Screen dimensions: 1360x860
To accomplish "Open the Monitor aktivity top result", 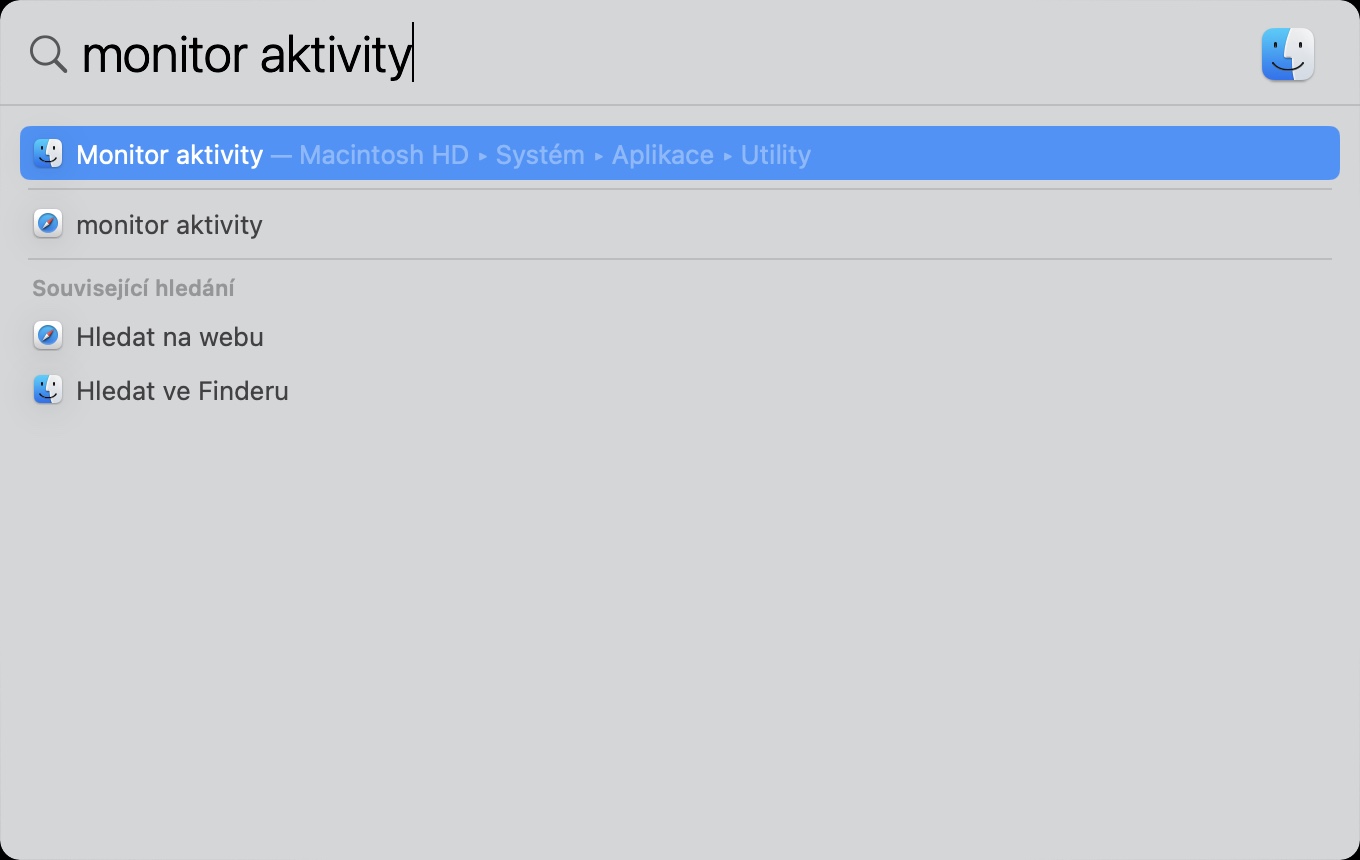I will click(x=170, y=154).
